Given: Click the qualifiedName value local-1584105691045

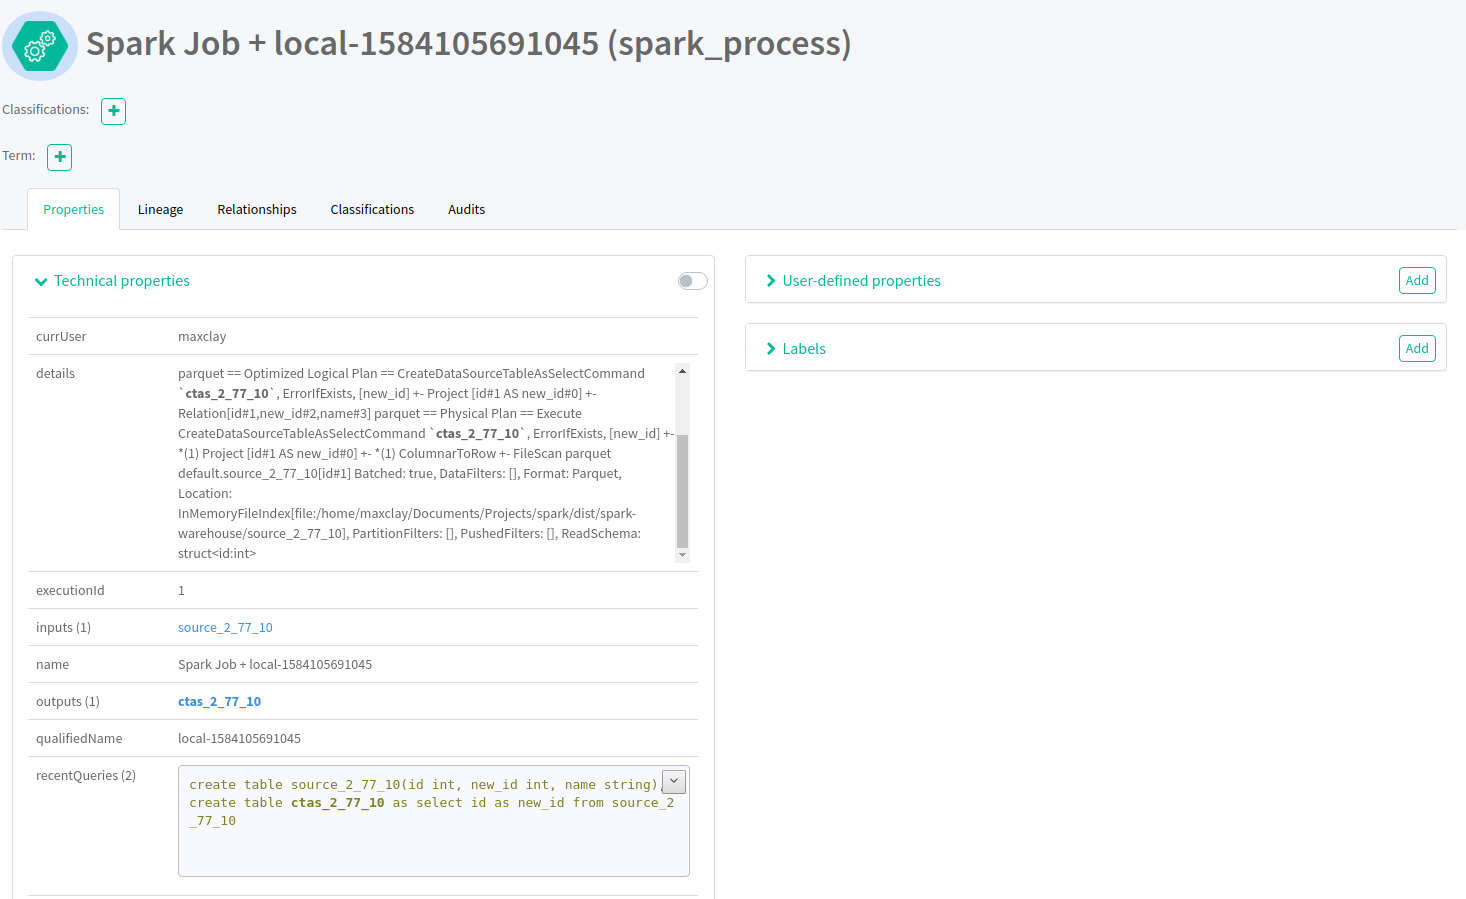Looking at the screenshot, I should click(239, 739).
